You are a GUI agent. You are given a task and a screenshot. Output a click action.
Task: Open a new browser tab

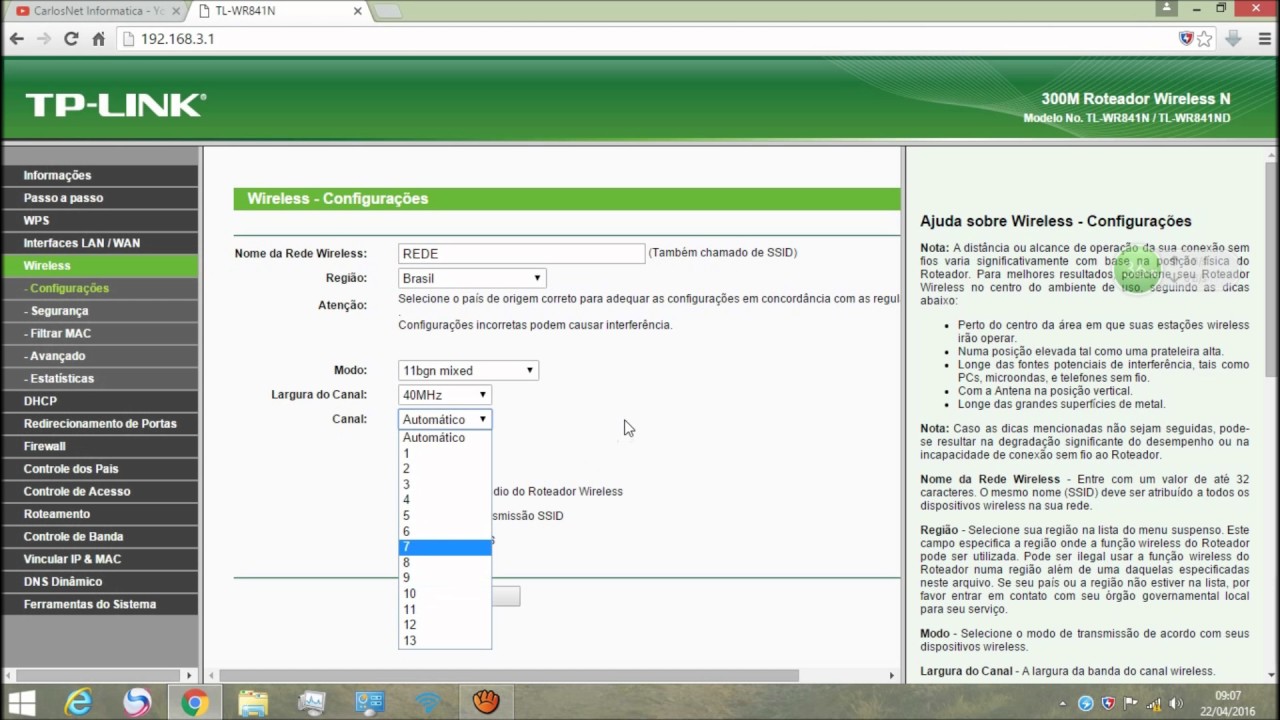pyautogui.click(x=387, y=11)
